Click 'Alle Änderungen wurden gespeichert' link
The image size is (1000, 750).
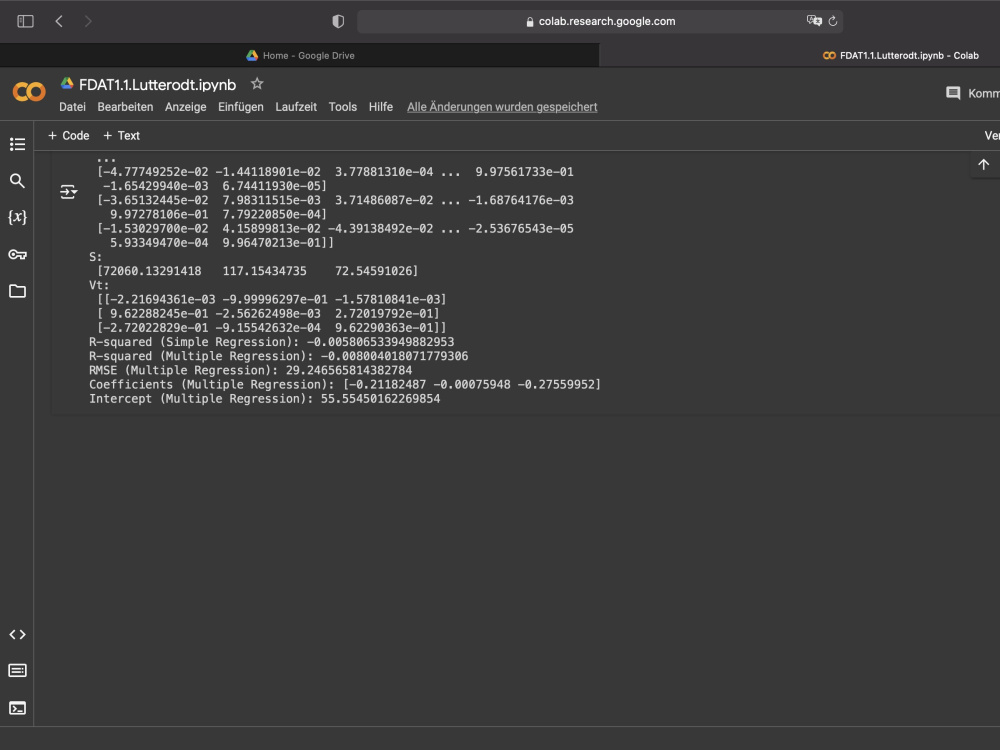coord(502,107)
